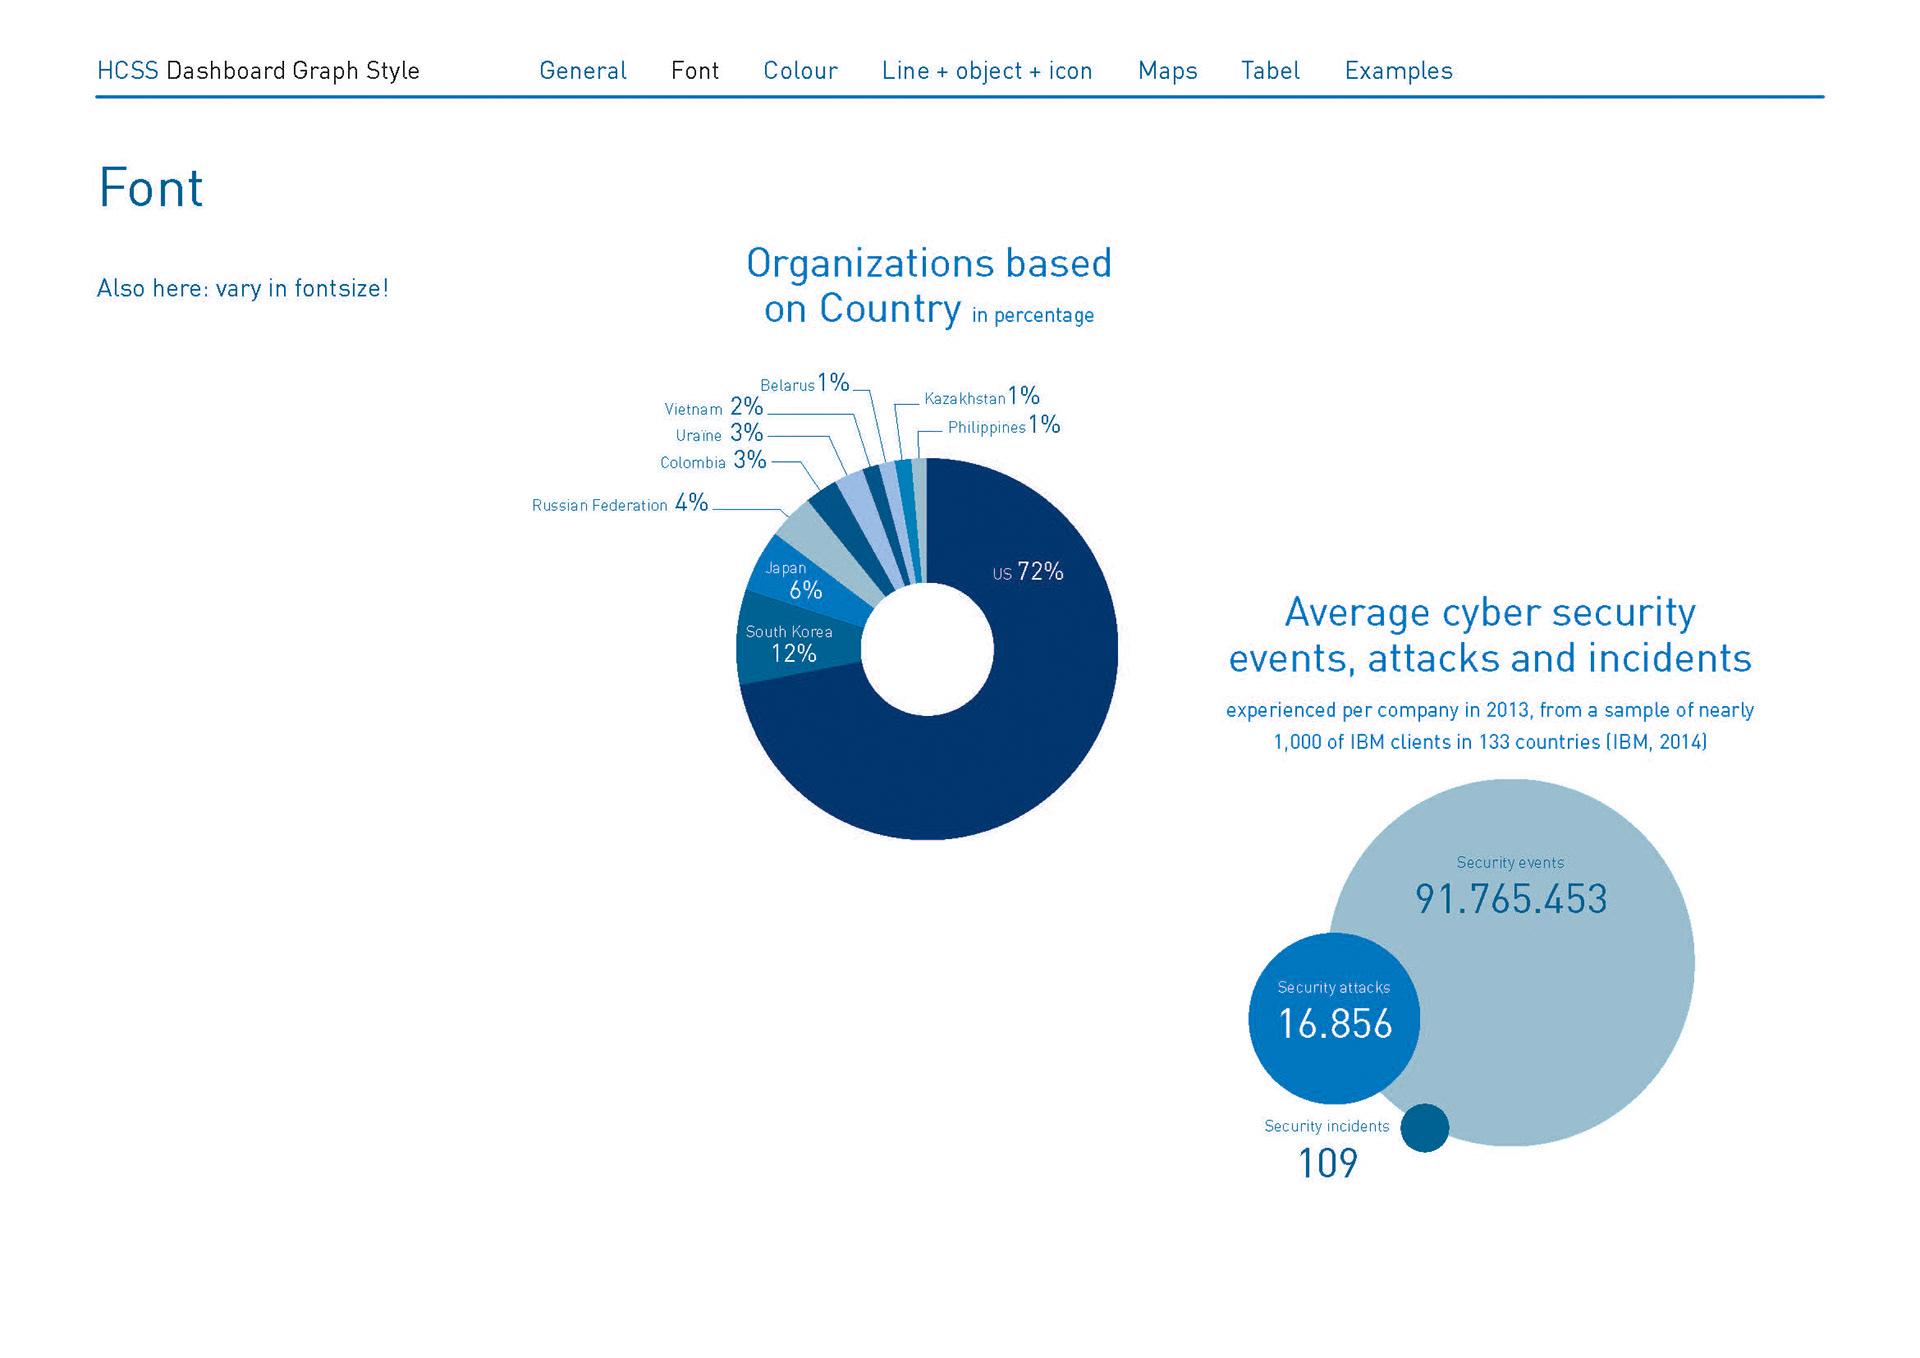The width and height of the screenshot is (1920, 1358).
Task: Click the Security events 91.765.453 value
Action: [x=1510, y=899]
